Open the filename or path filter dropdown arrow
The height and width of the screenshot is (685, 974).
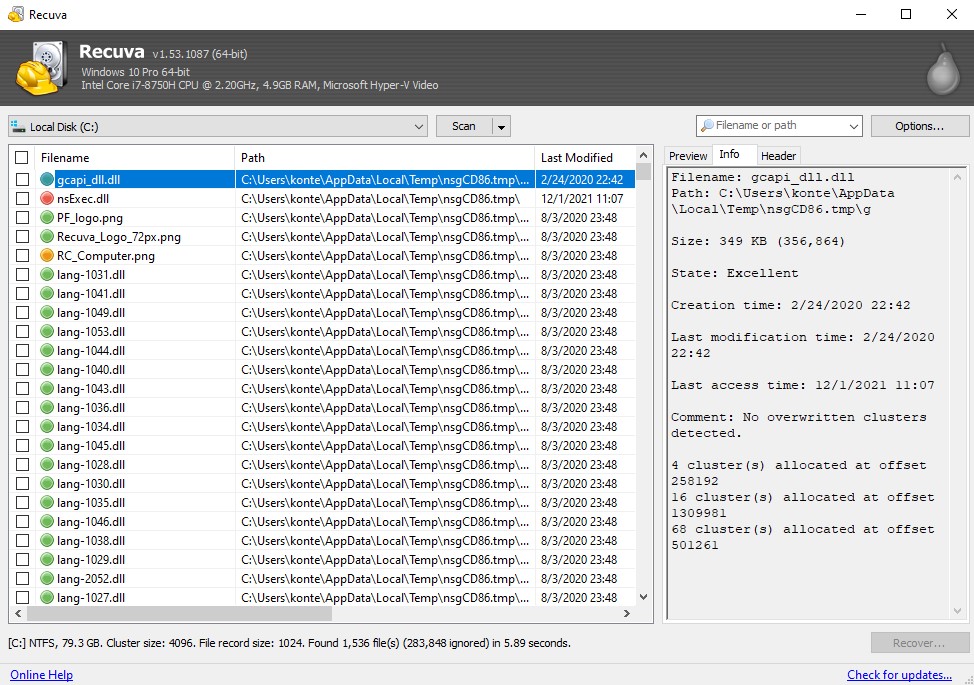pyautogui.click(x=854, y=126)
